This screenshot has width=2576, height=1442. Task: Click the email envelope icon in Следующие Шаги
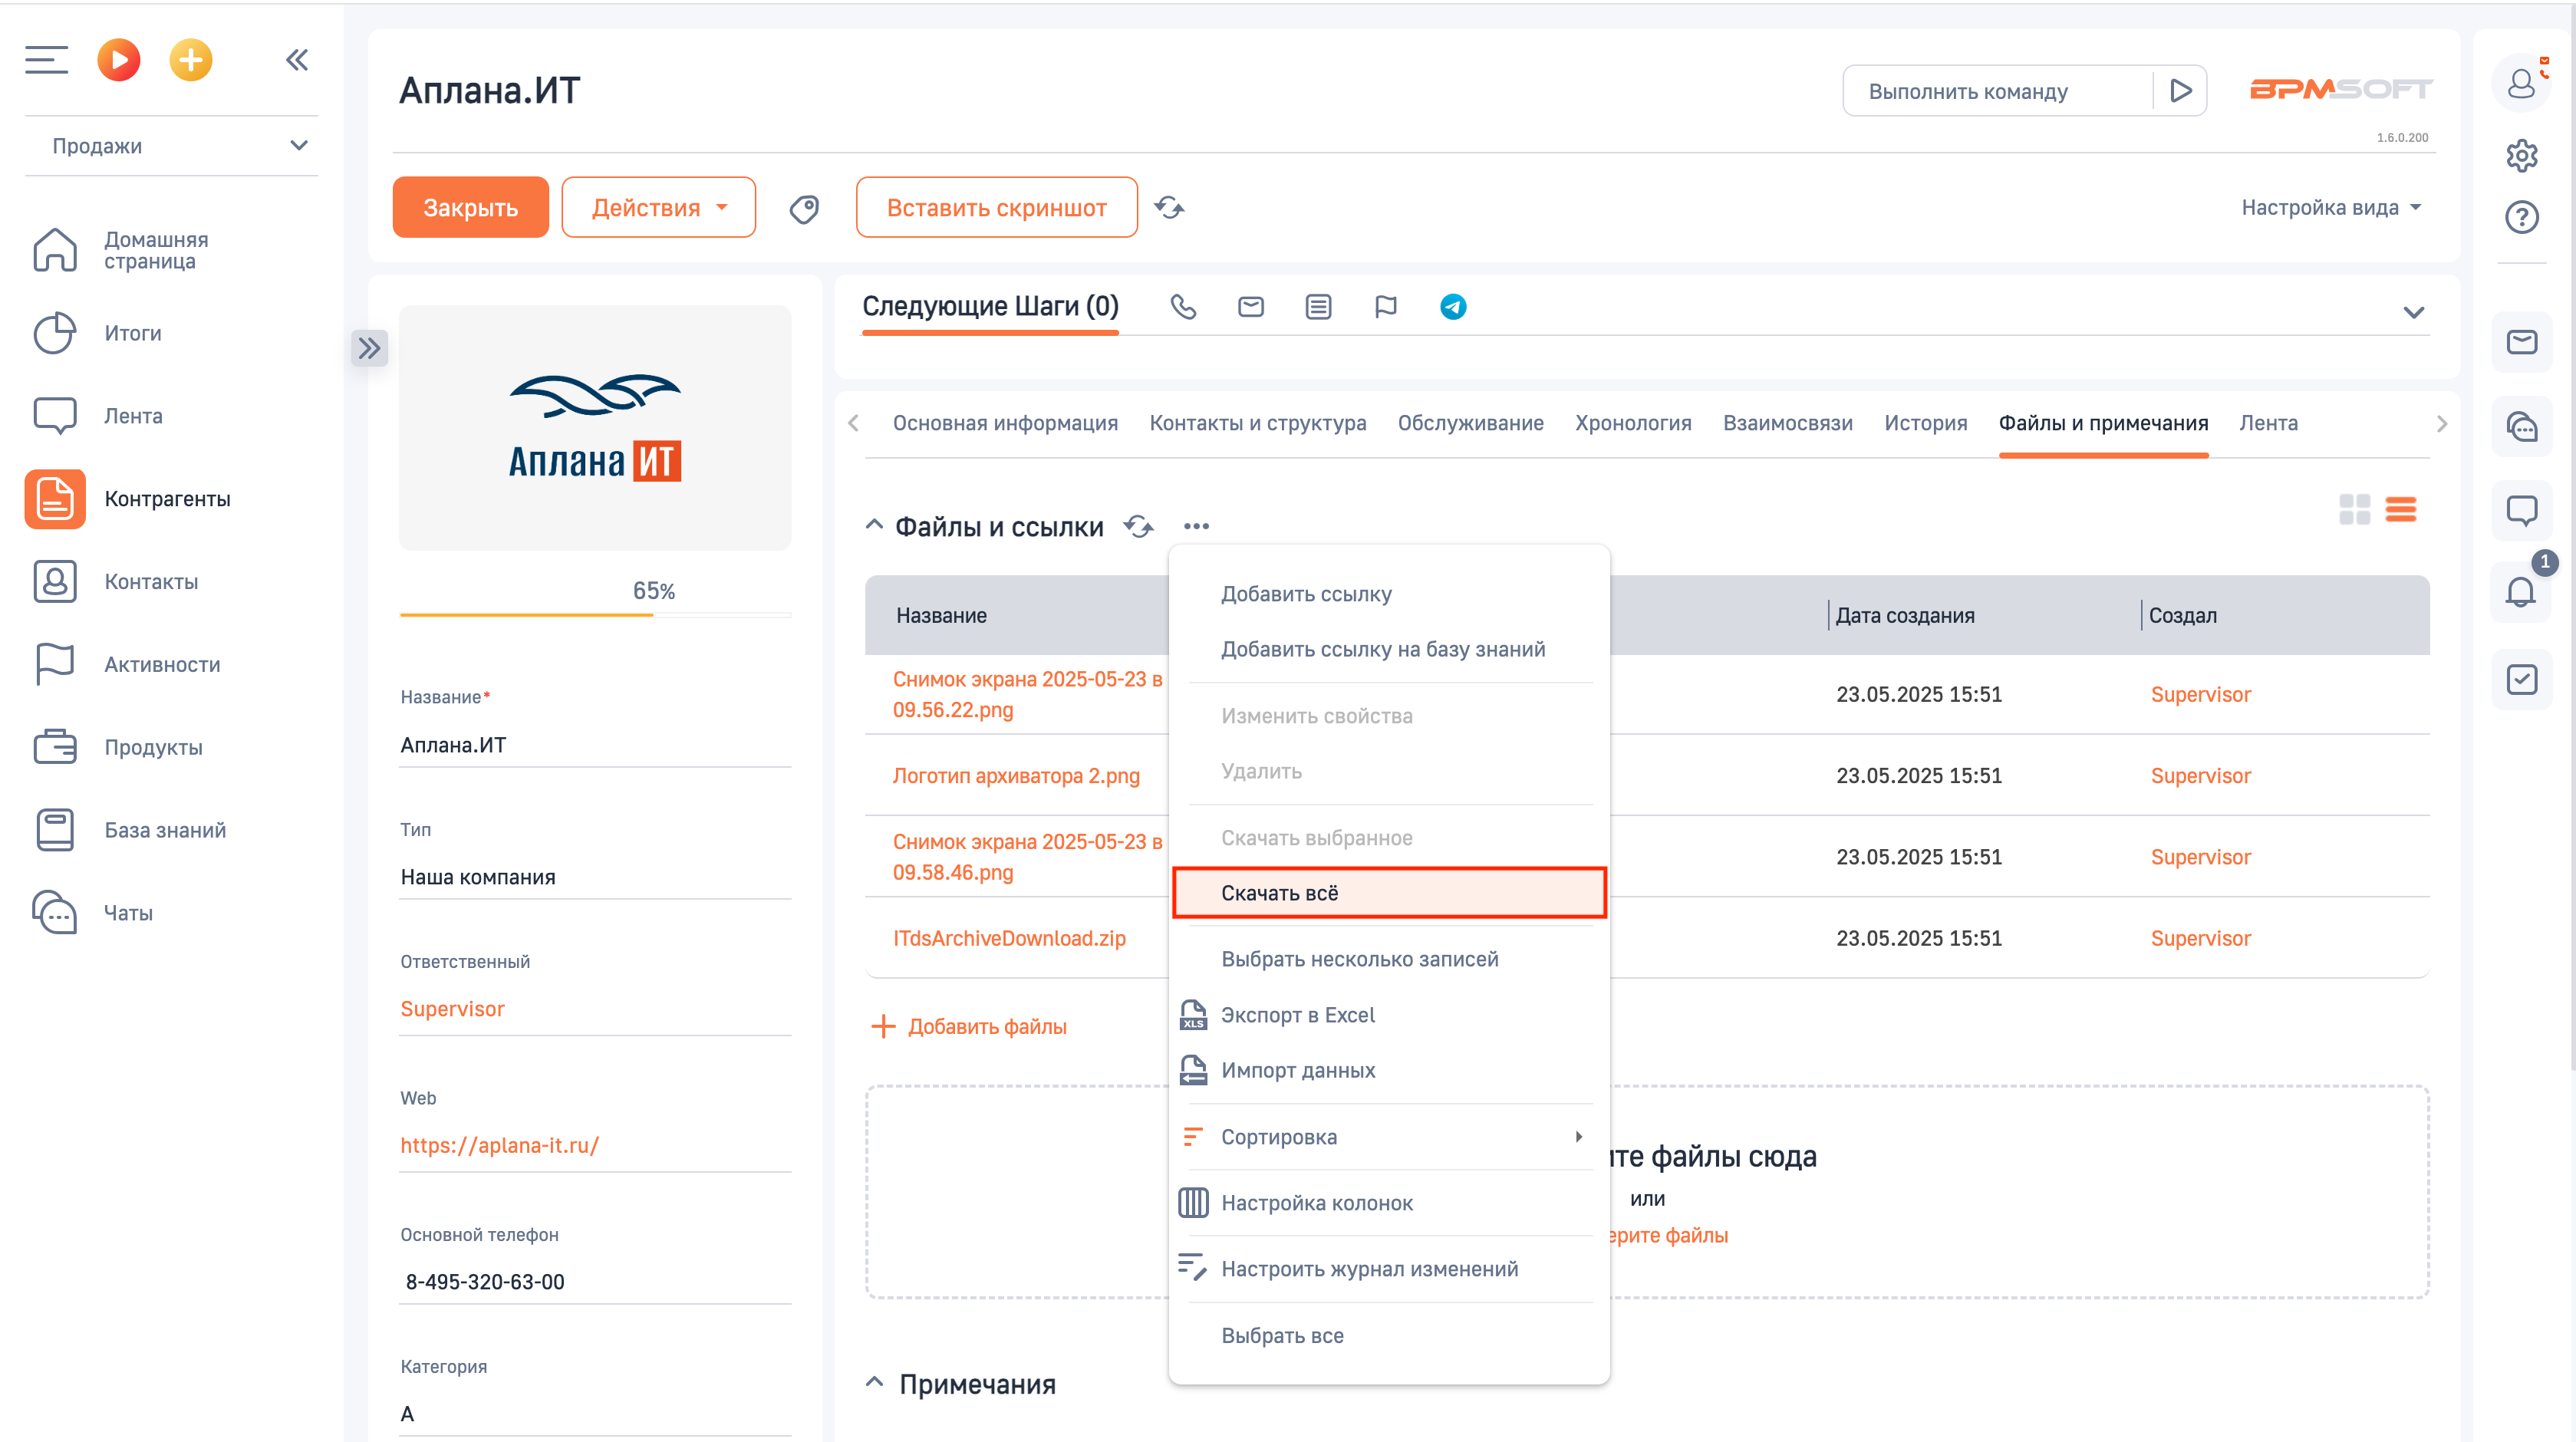pos(1251,307)
